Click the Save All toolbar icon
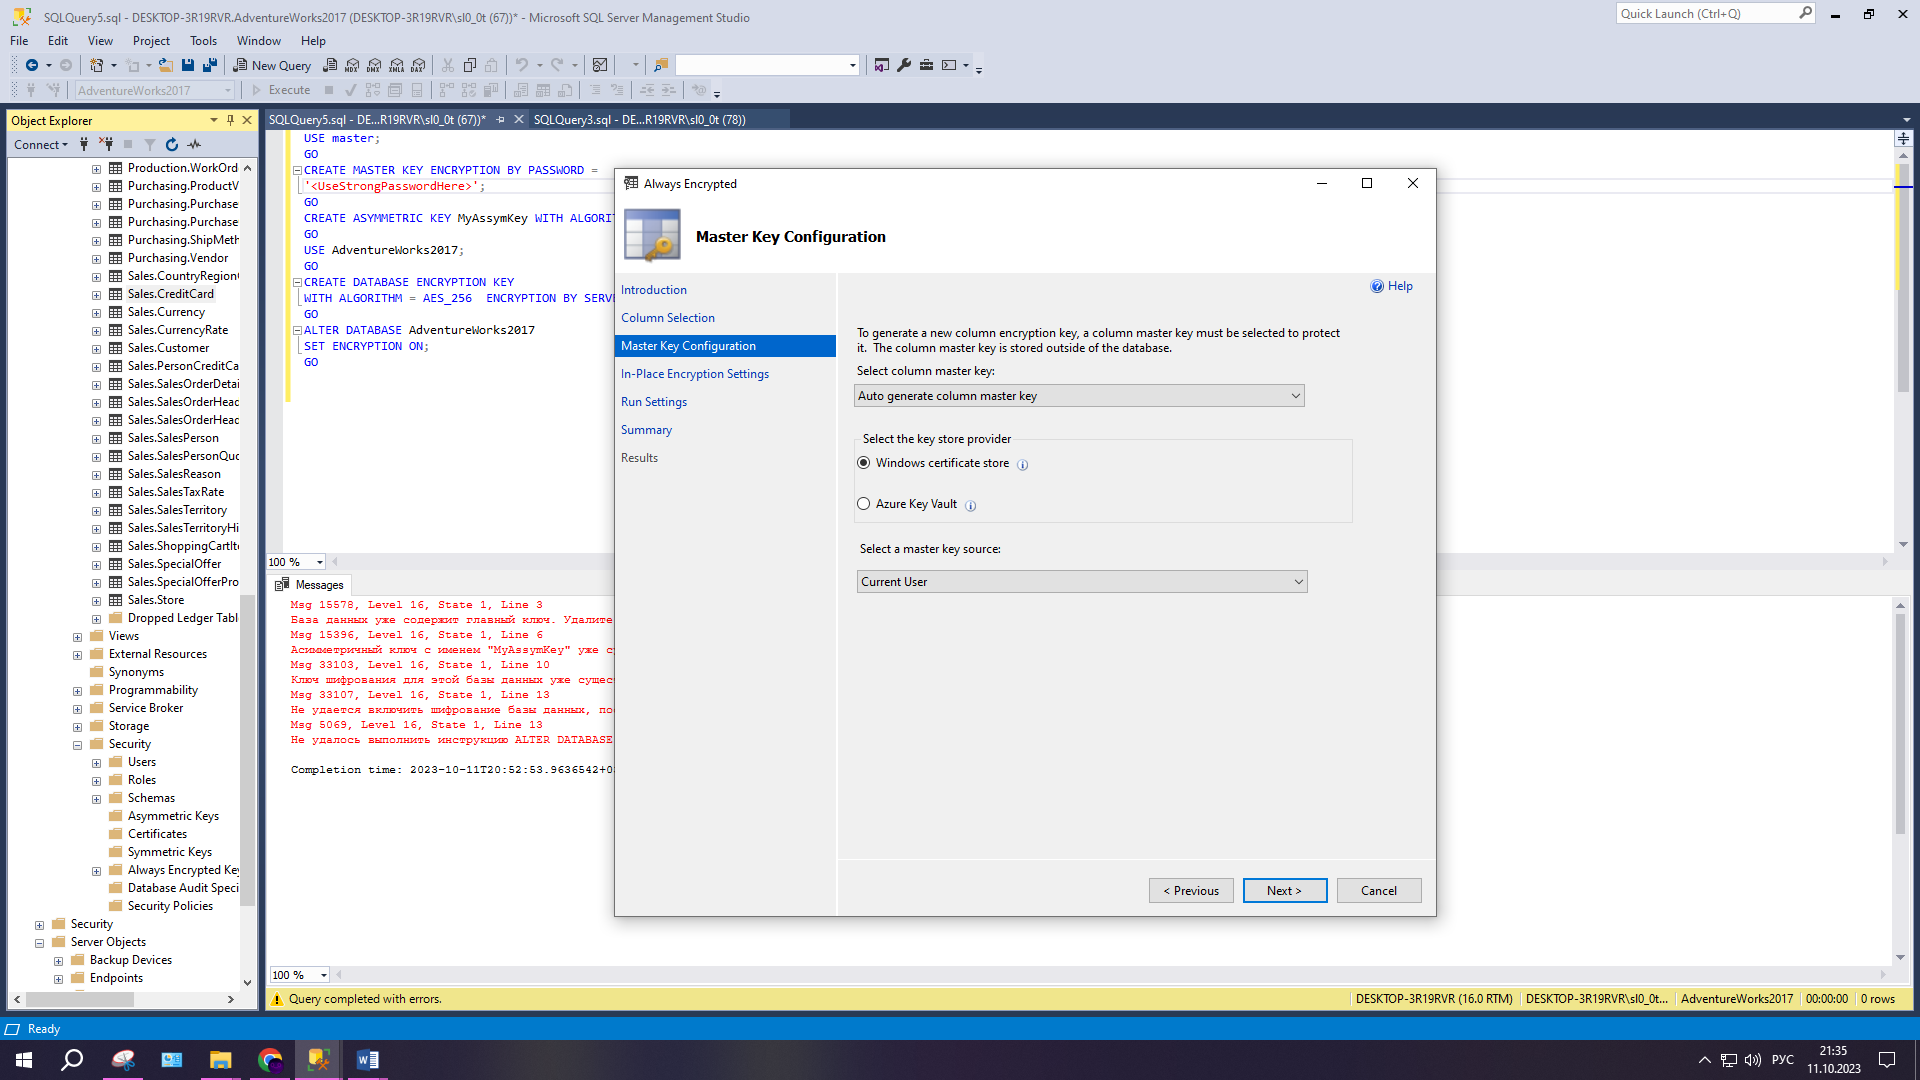1920x1080 pixels. pyautogui.click(x=210, y=65)
